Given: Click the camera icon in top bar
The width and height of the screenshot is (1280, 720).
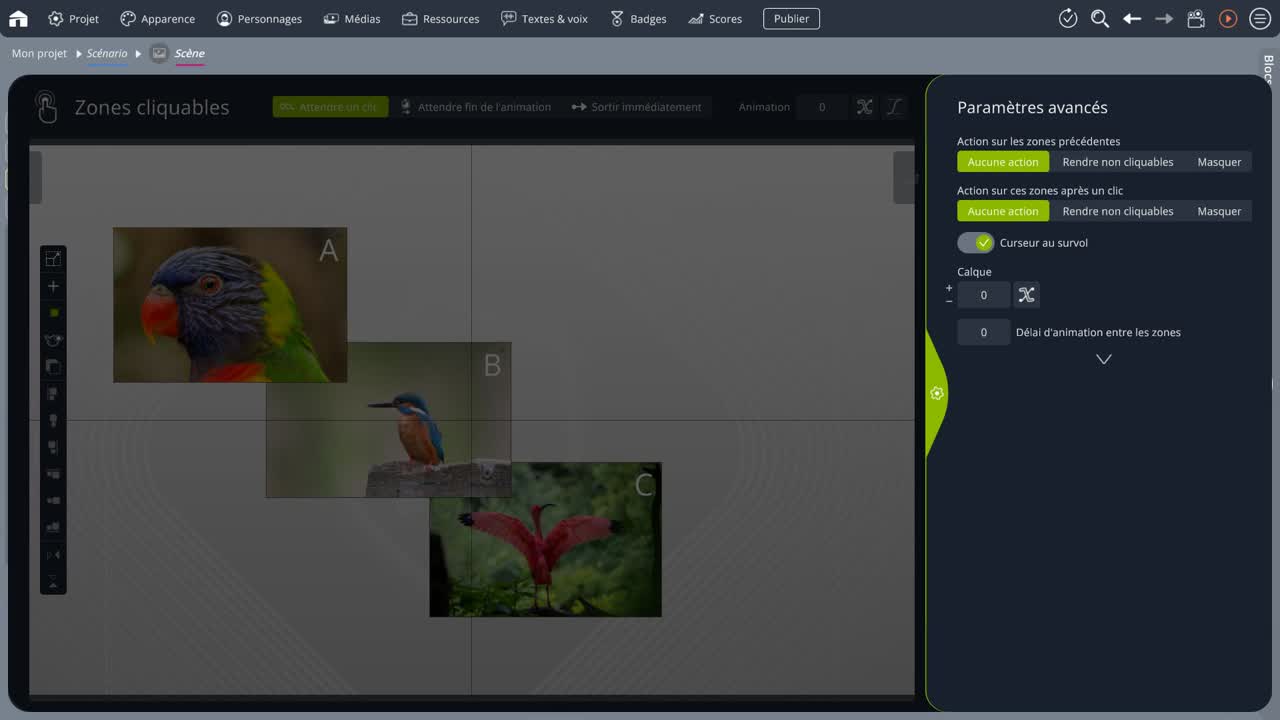Looking at the screenshot, I should (1195, 18).
